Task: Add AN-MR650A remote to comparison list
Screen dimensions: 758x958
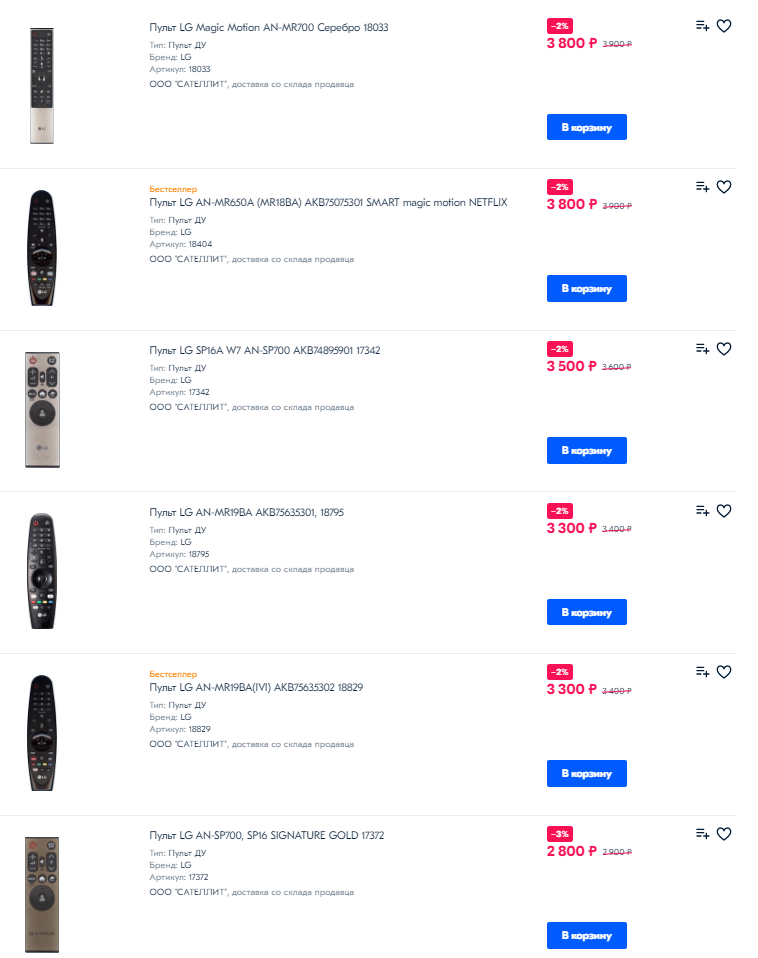Action: point(702,186)
